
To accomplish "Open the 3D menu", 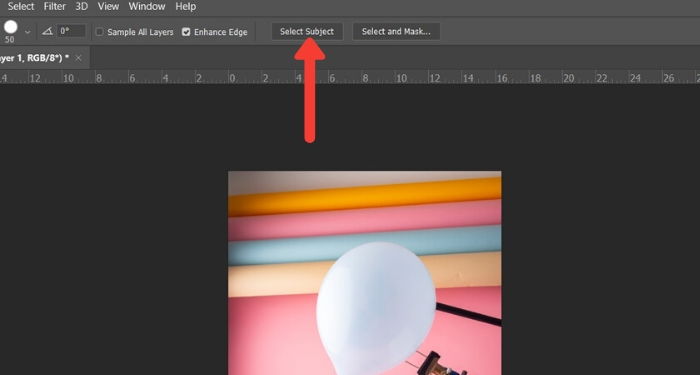I will pos(81,7).
